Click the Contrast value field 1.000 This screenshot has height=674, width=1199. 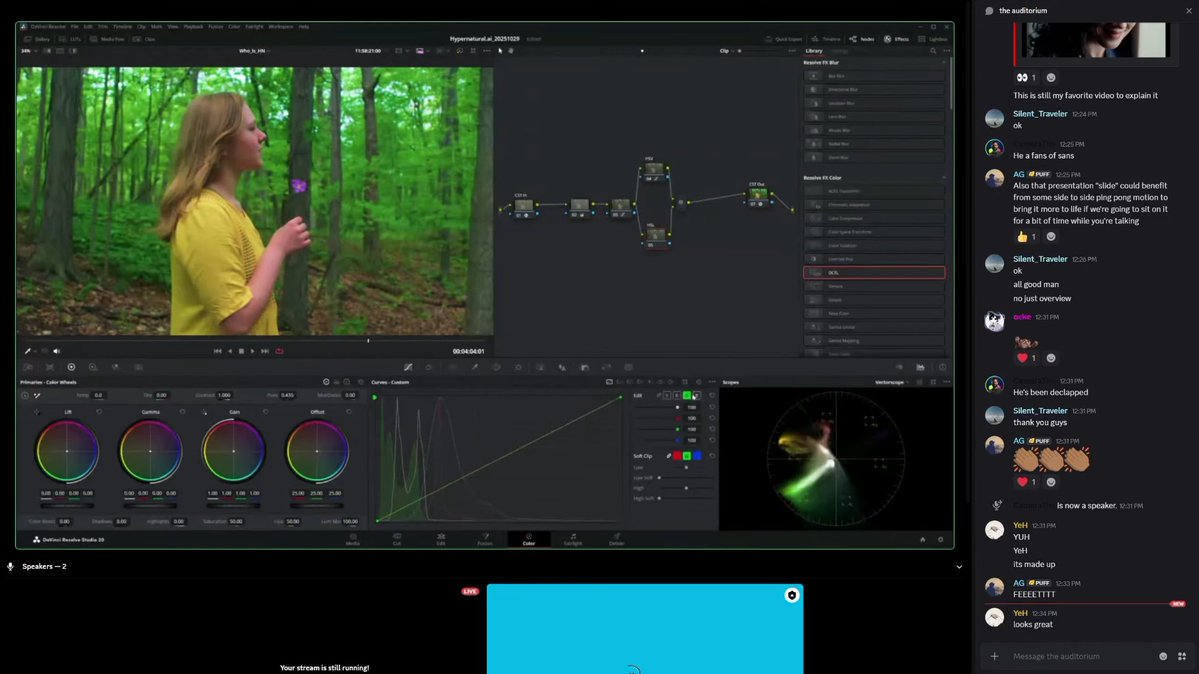(x=224, y=396)
